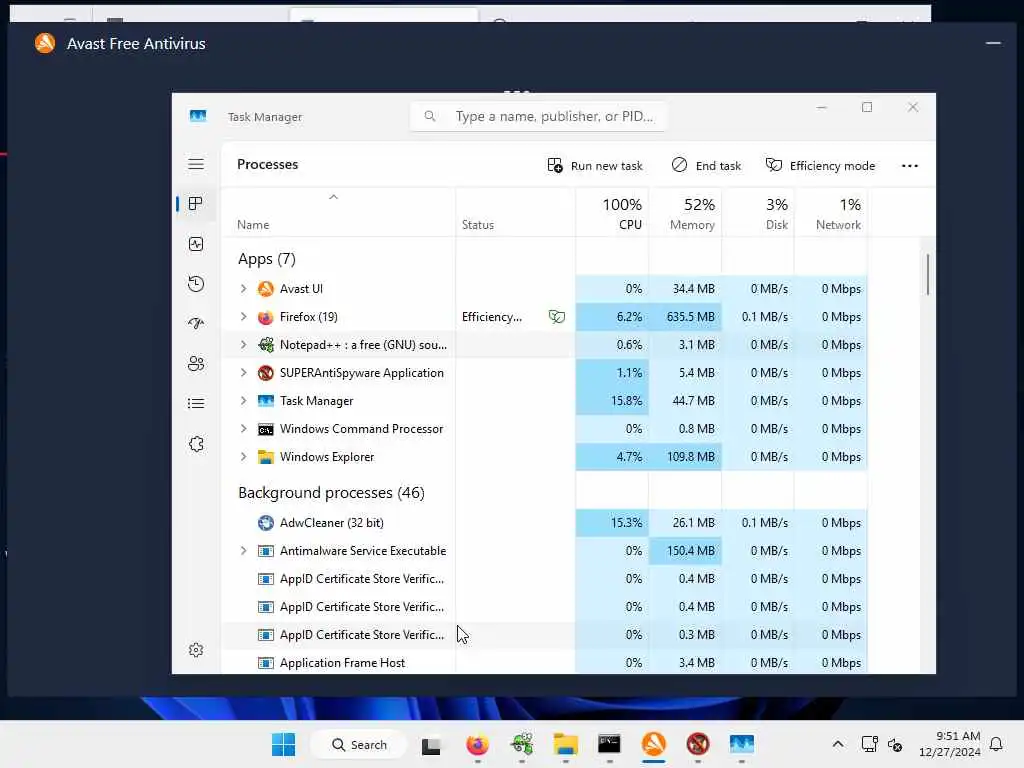
Task: Select the first AppID Certificate Store row
Action: [545, 579]
